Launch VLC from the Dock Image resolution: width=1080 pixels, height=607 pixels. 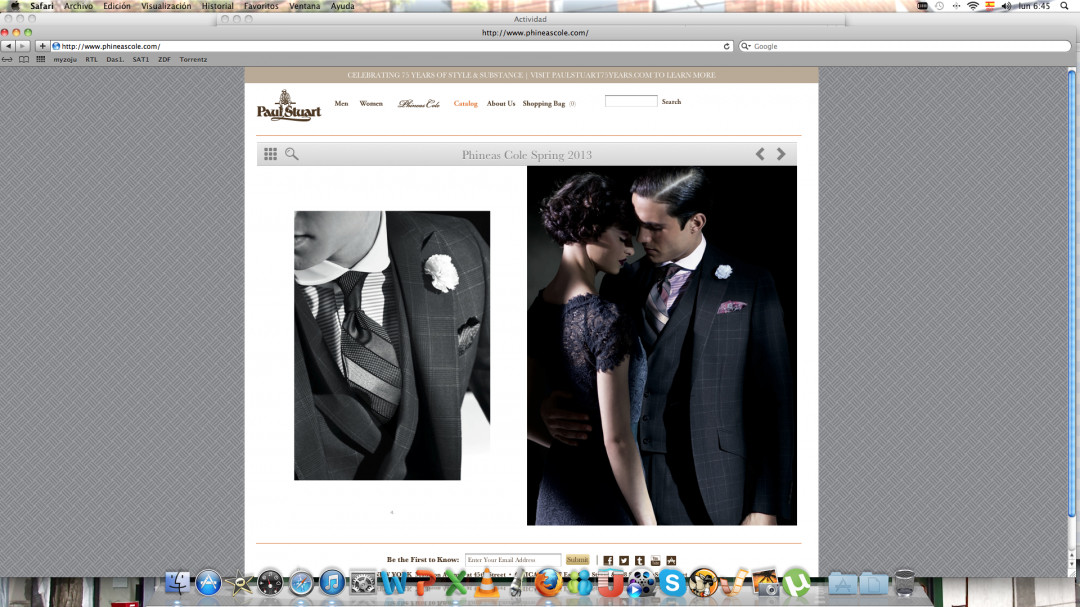coord(486,582)
